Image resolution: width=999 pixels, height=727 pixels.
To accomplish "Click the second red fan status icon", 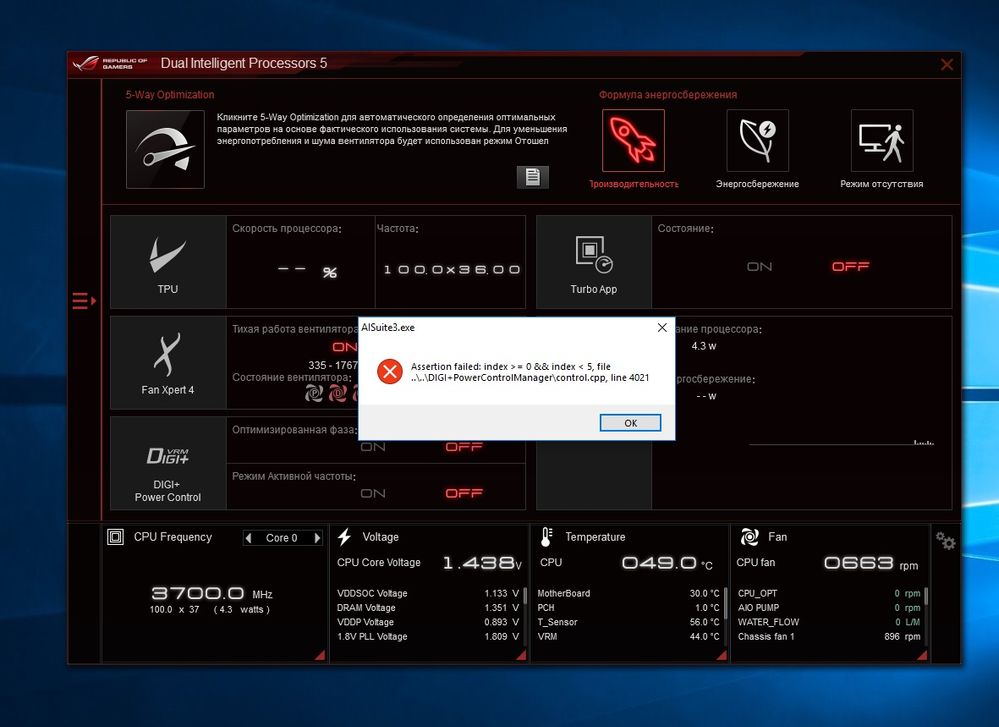I will tap(337, 394).
